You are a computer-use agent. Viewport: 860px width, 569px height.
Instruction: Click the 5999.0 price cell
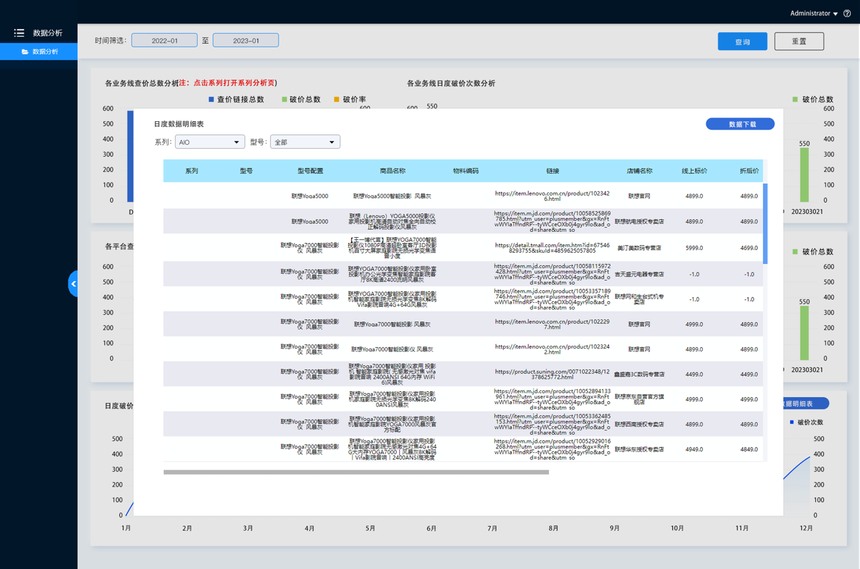pos(694,248)
